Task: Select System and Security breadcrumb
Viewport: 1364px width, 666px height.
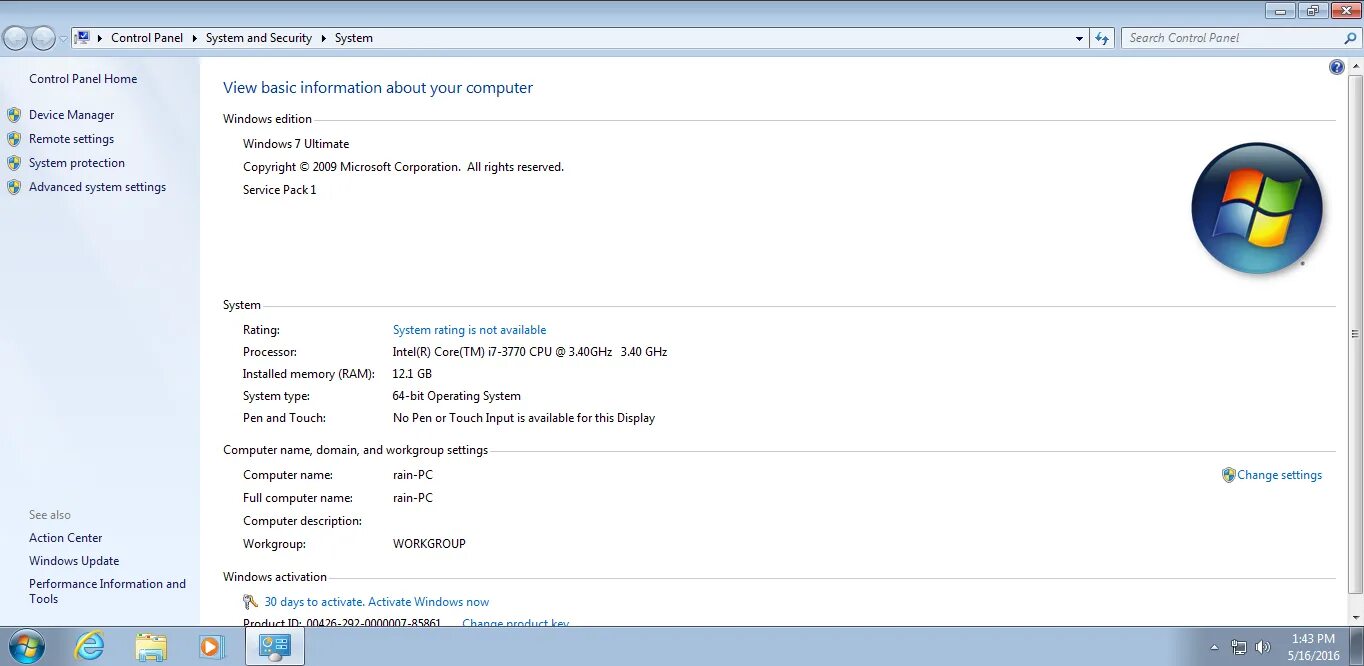Action: pos(259,38)
